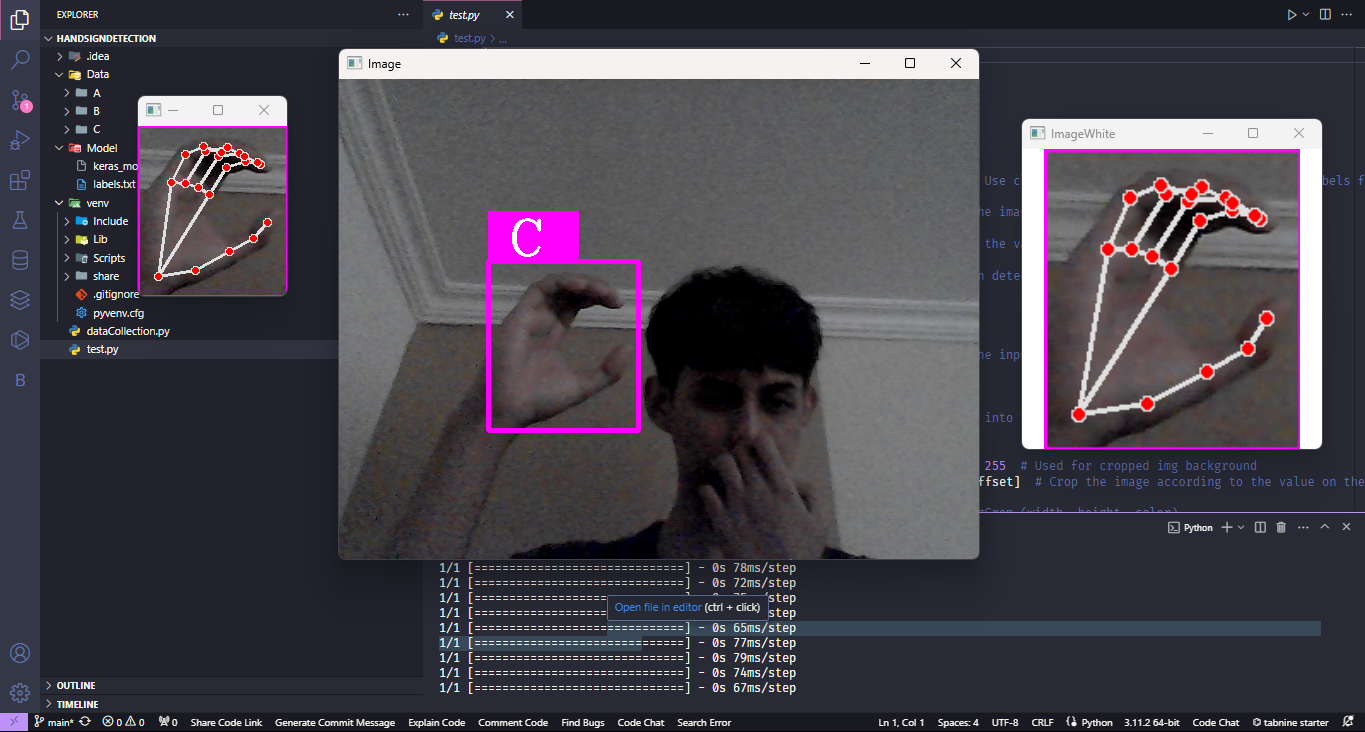Split the editor to the right
The width and height of the screenshot is (1365, 732).
click(x=1325, y=15)
